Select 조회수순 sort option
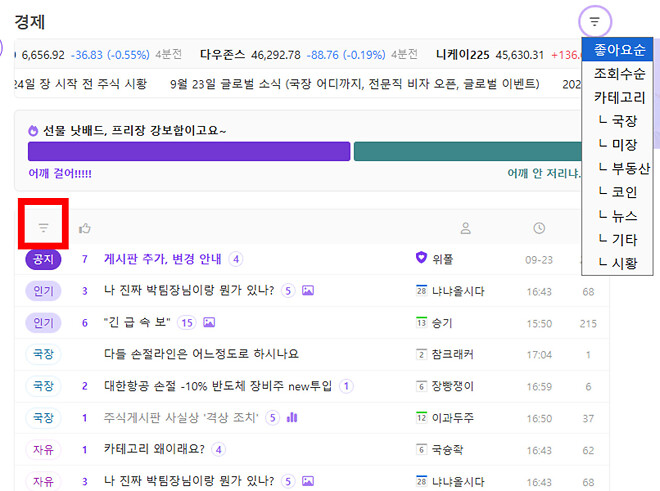660x491 pixels. click(617, 74)
